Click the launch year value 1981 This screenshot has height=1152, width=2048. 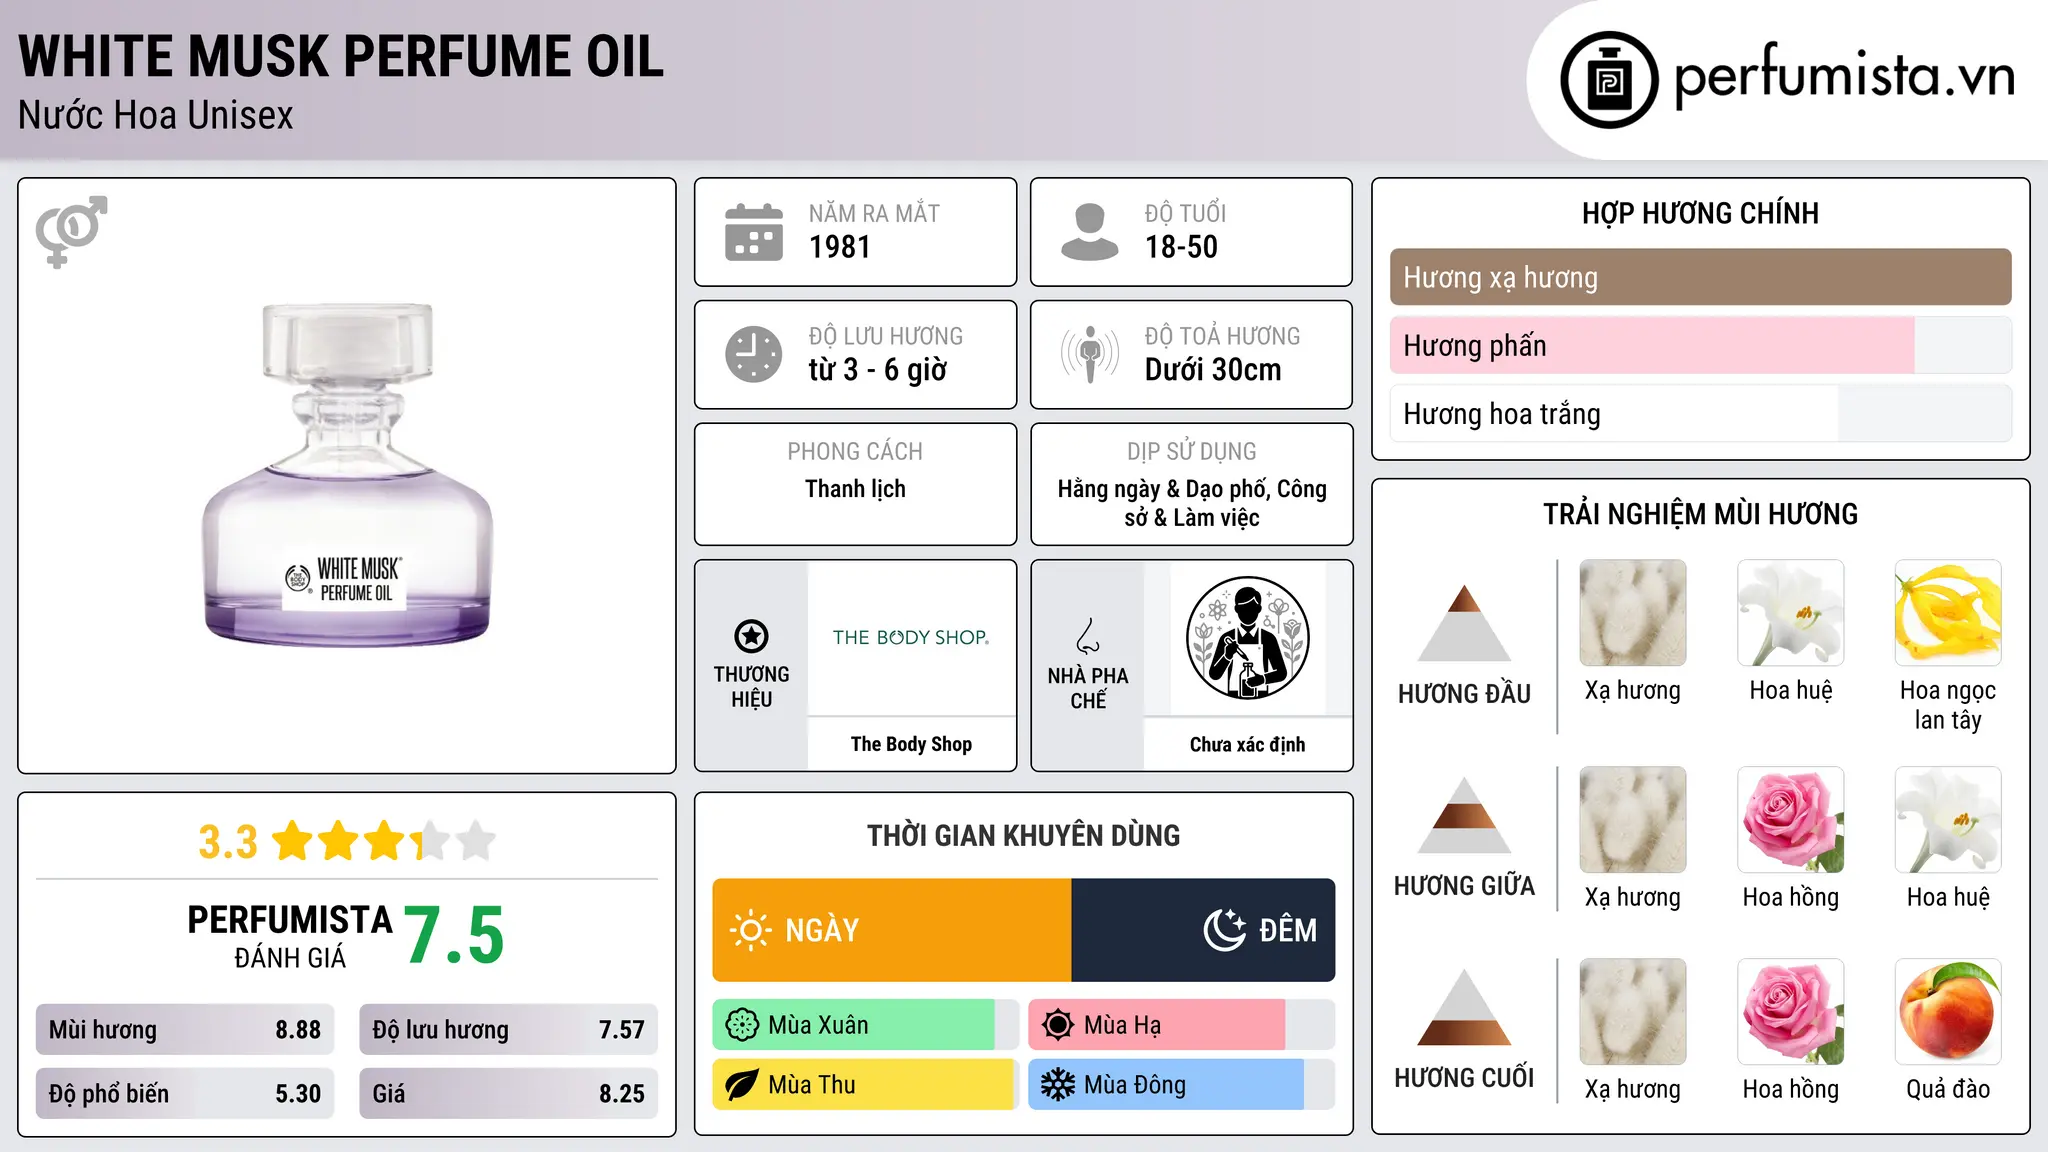840,247
